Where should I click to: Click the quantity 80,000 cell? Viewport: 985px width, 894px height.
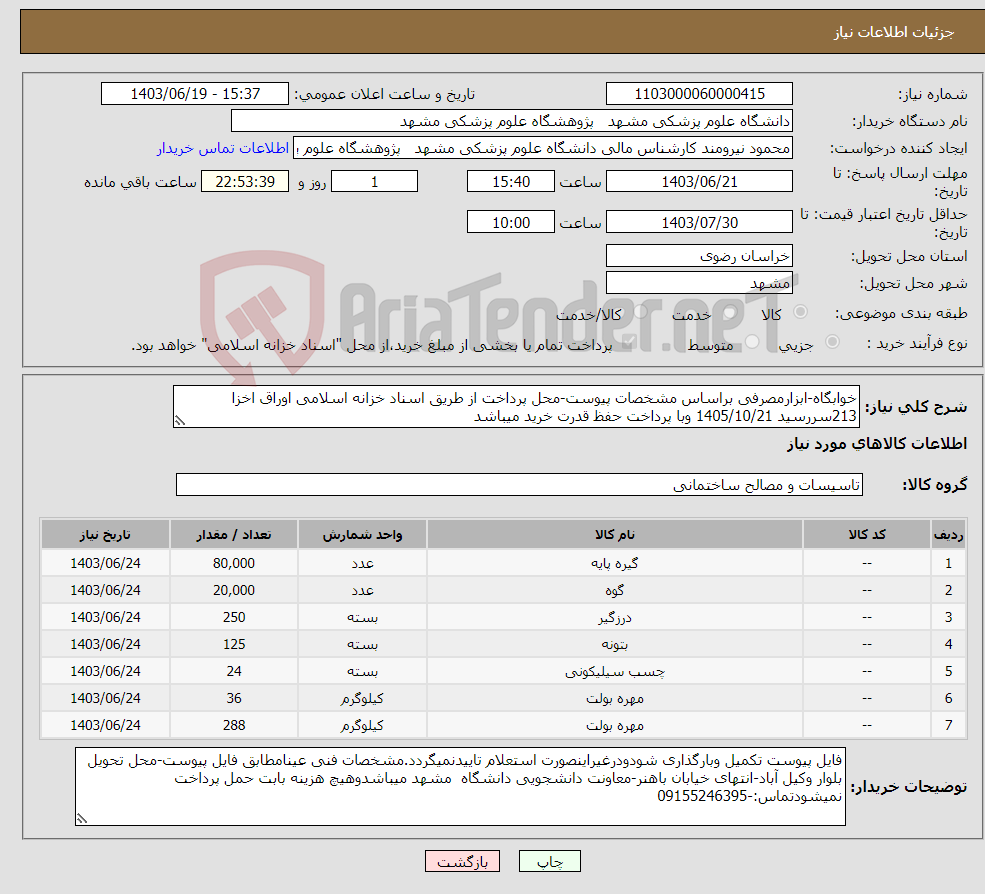234,564
